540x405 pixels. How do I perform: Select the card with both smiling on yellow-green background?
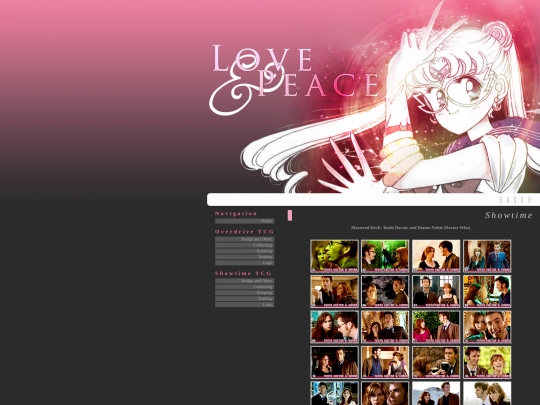click(x=487, y=362)
